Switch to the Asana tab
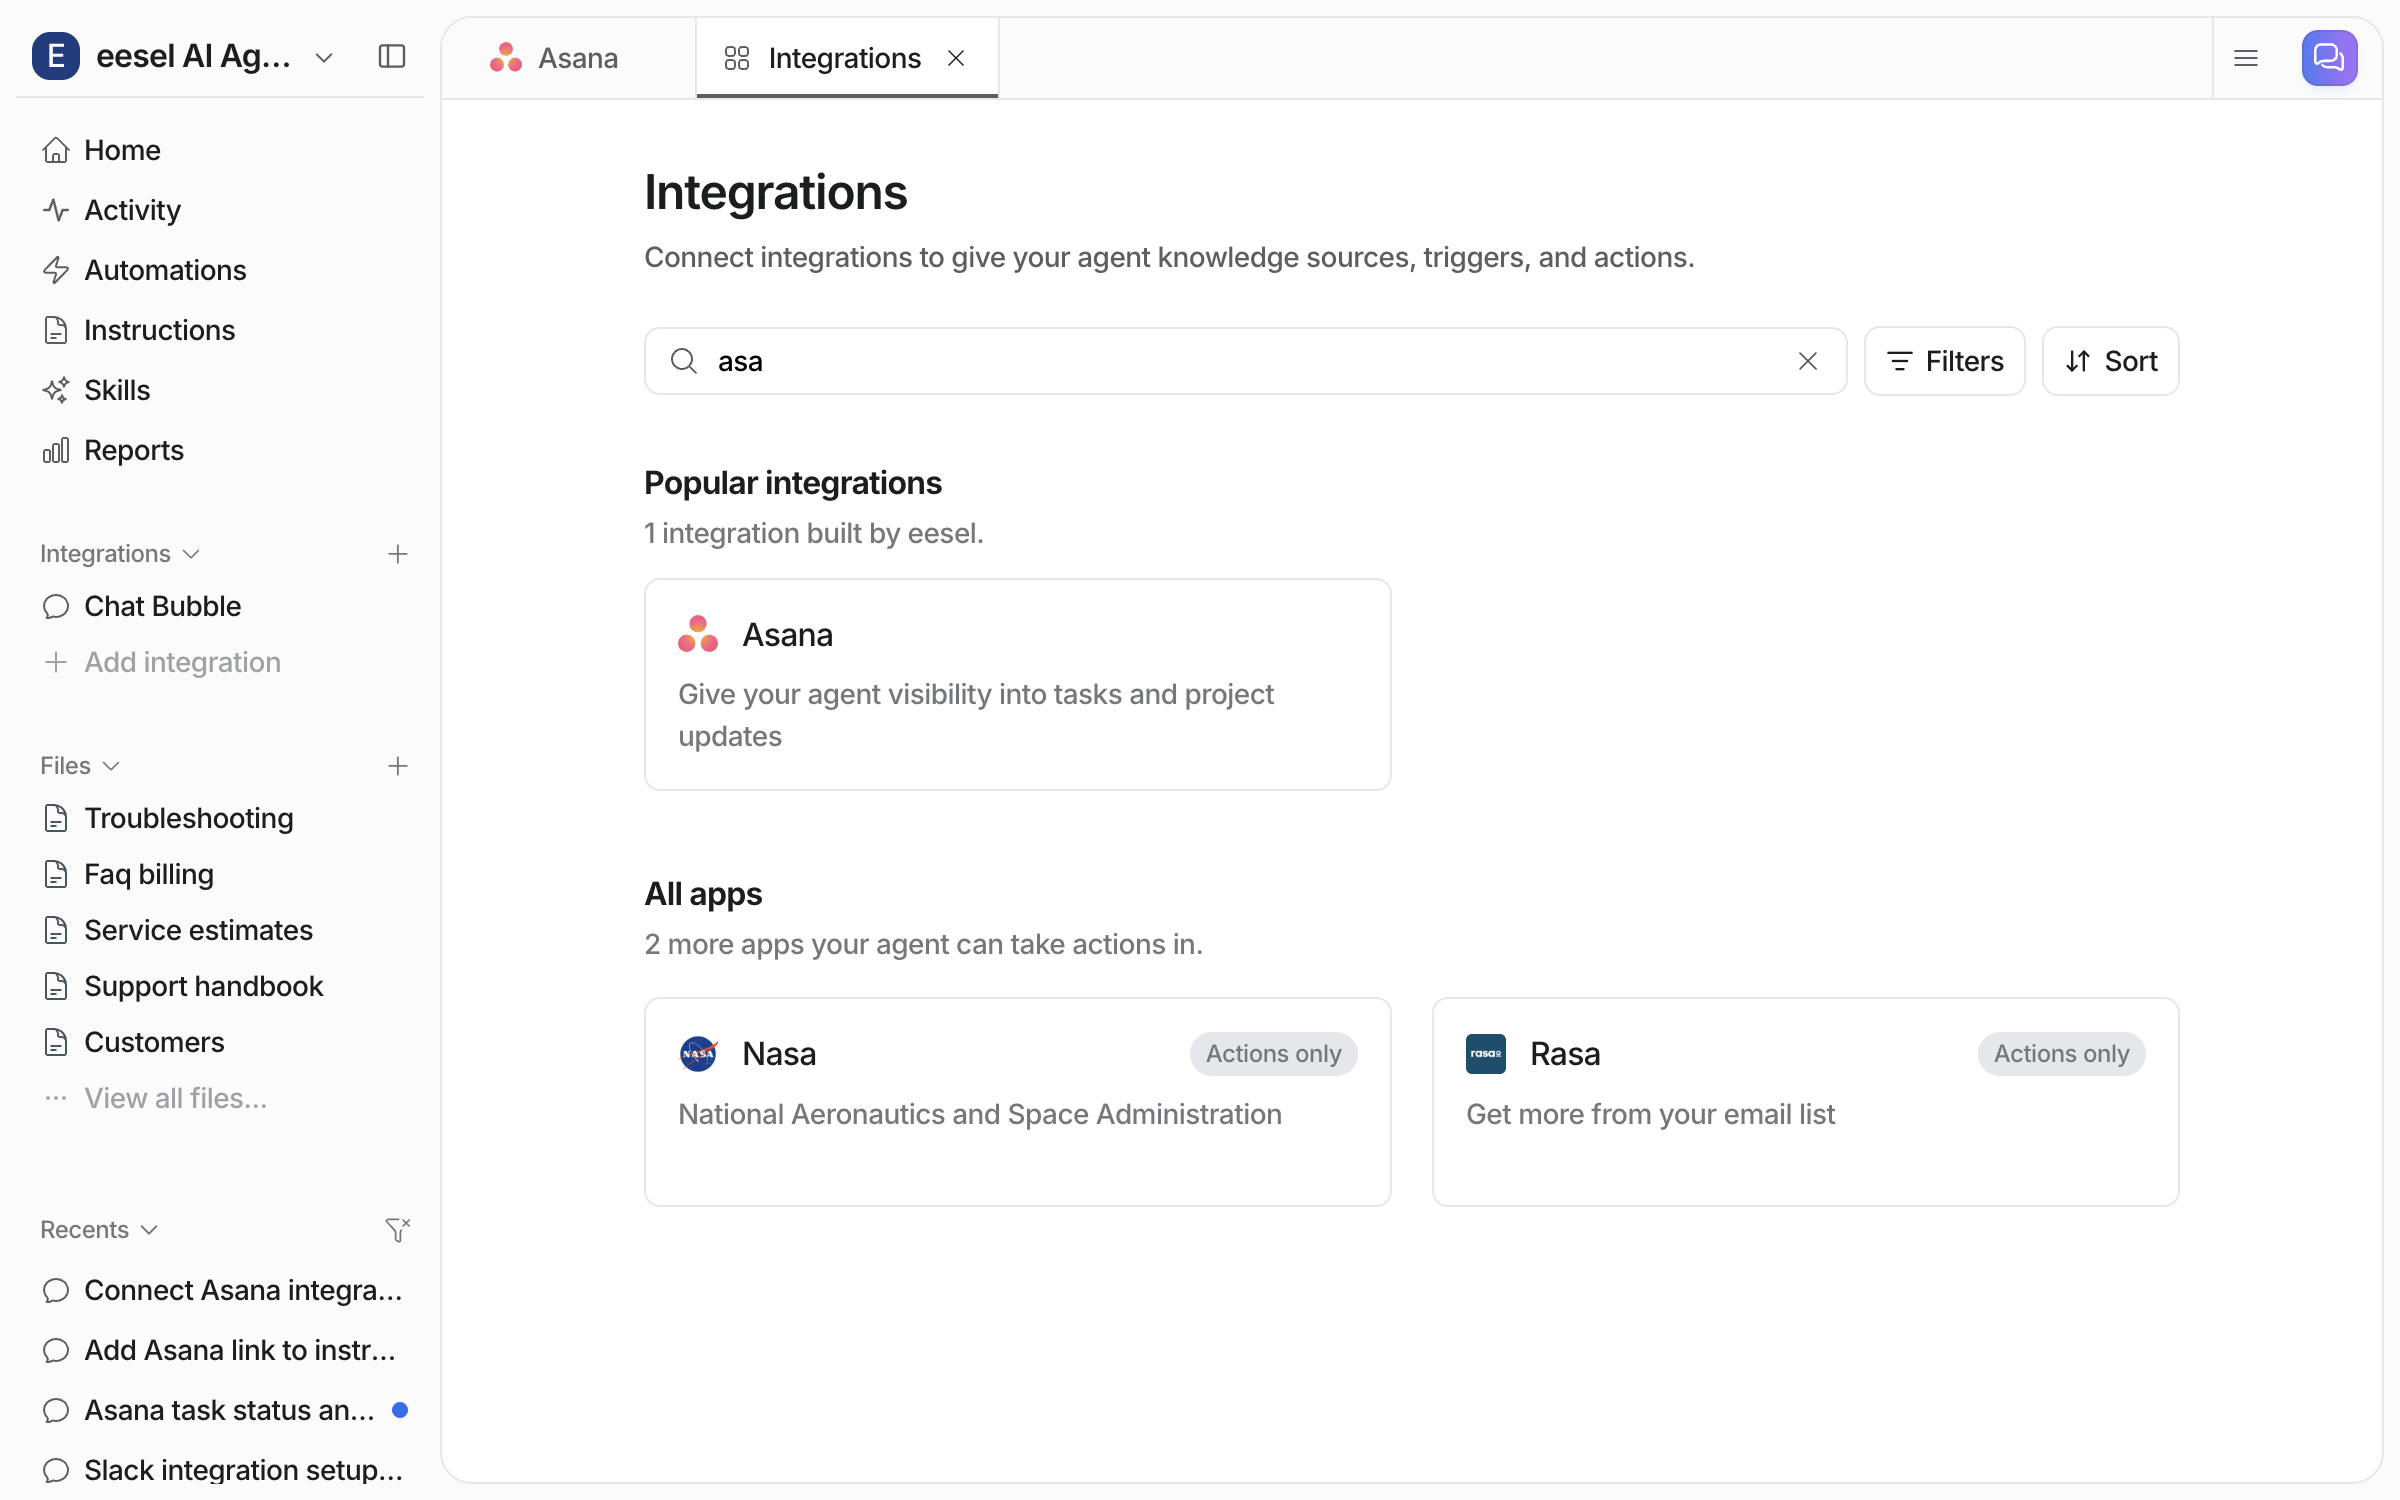The height and width of the screenshot is (1500, 2400). [x=569, y=58]
